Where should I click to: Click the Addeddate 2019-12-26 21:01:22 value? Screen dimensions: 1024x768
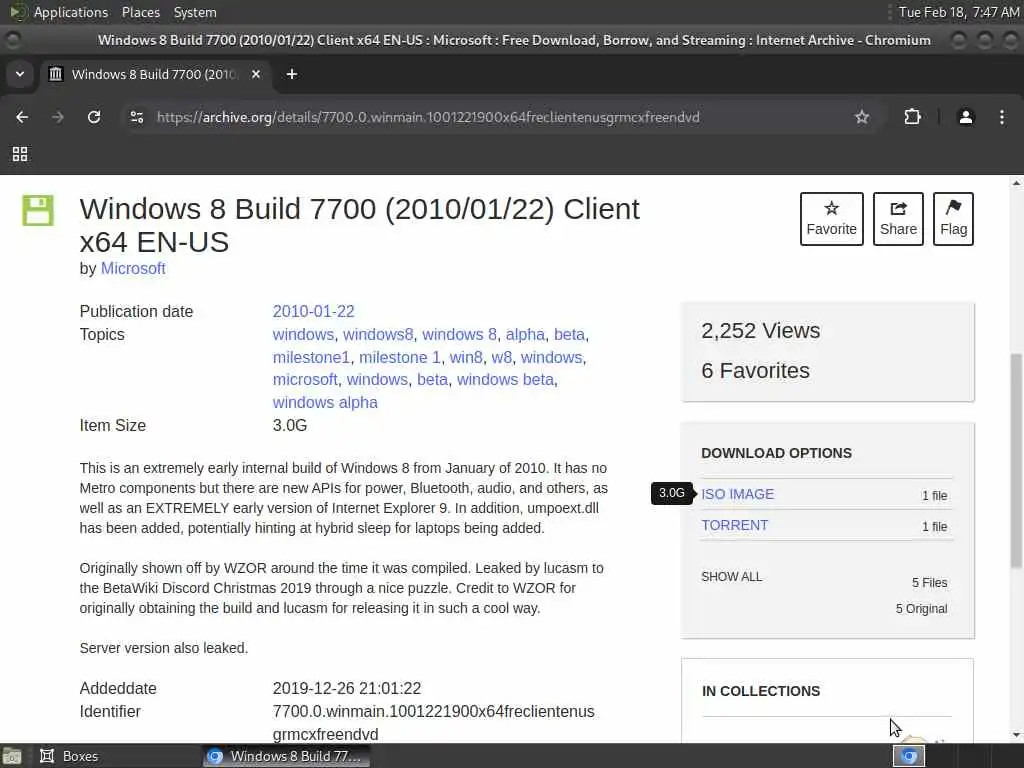tap(347, 688)
